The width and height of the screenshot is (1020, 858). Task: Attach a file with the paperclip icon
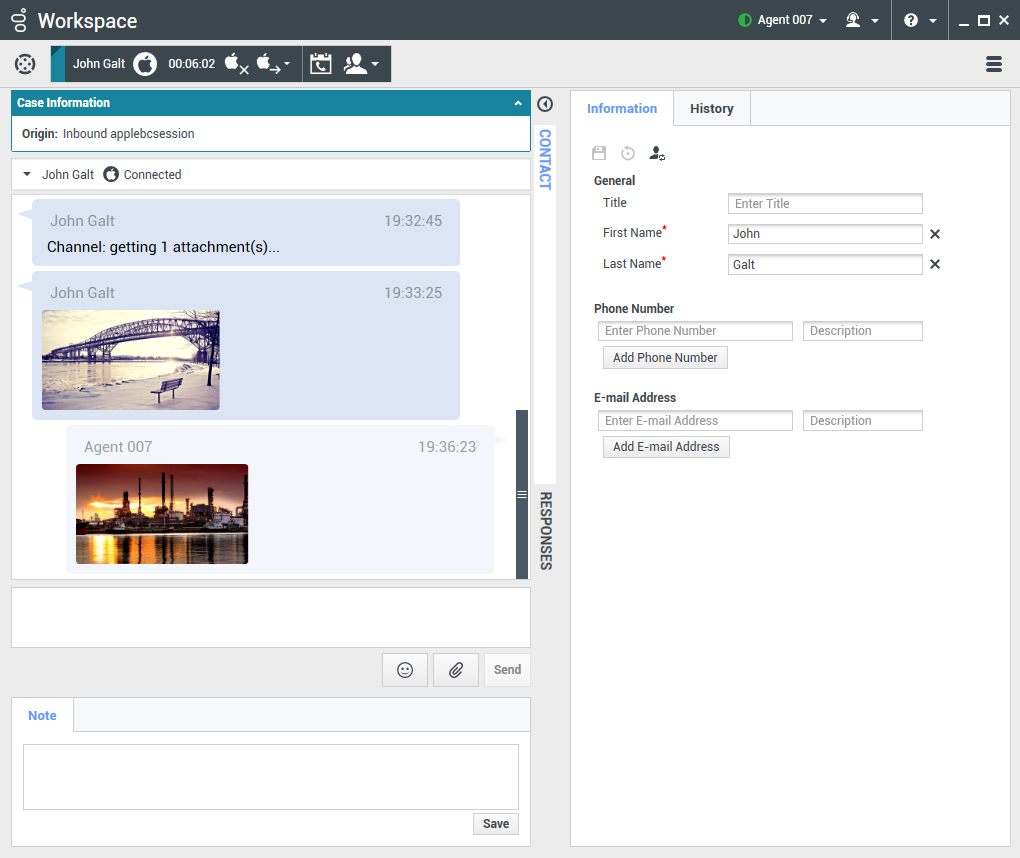[x=456, y=670]
